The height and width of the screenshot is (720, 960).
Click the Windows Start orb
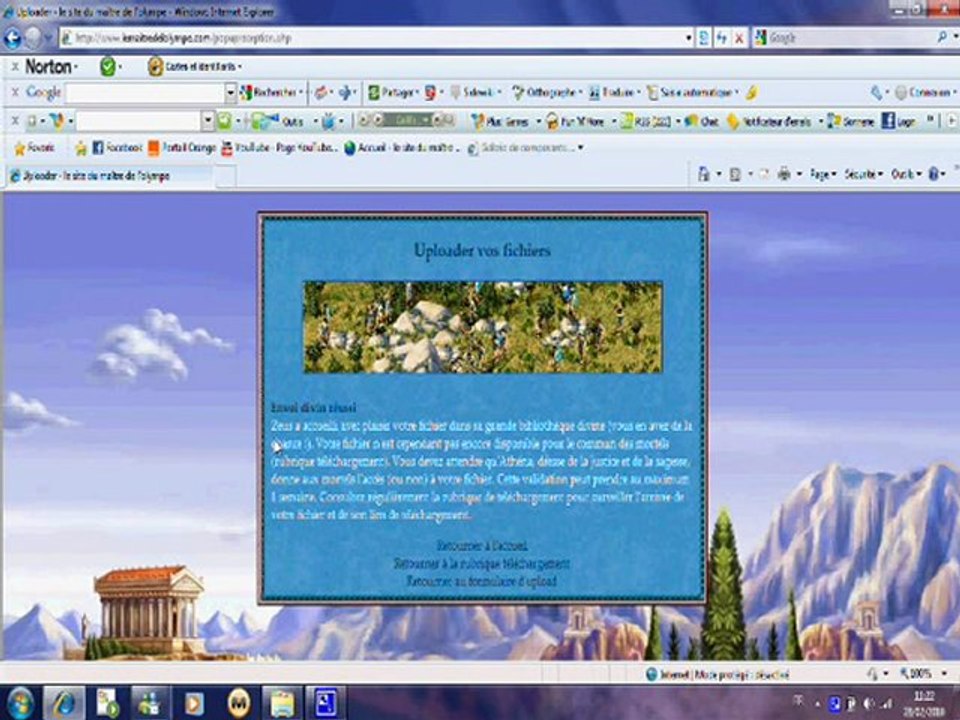pos(20,703)
